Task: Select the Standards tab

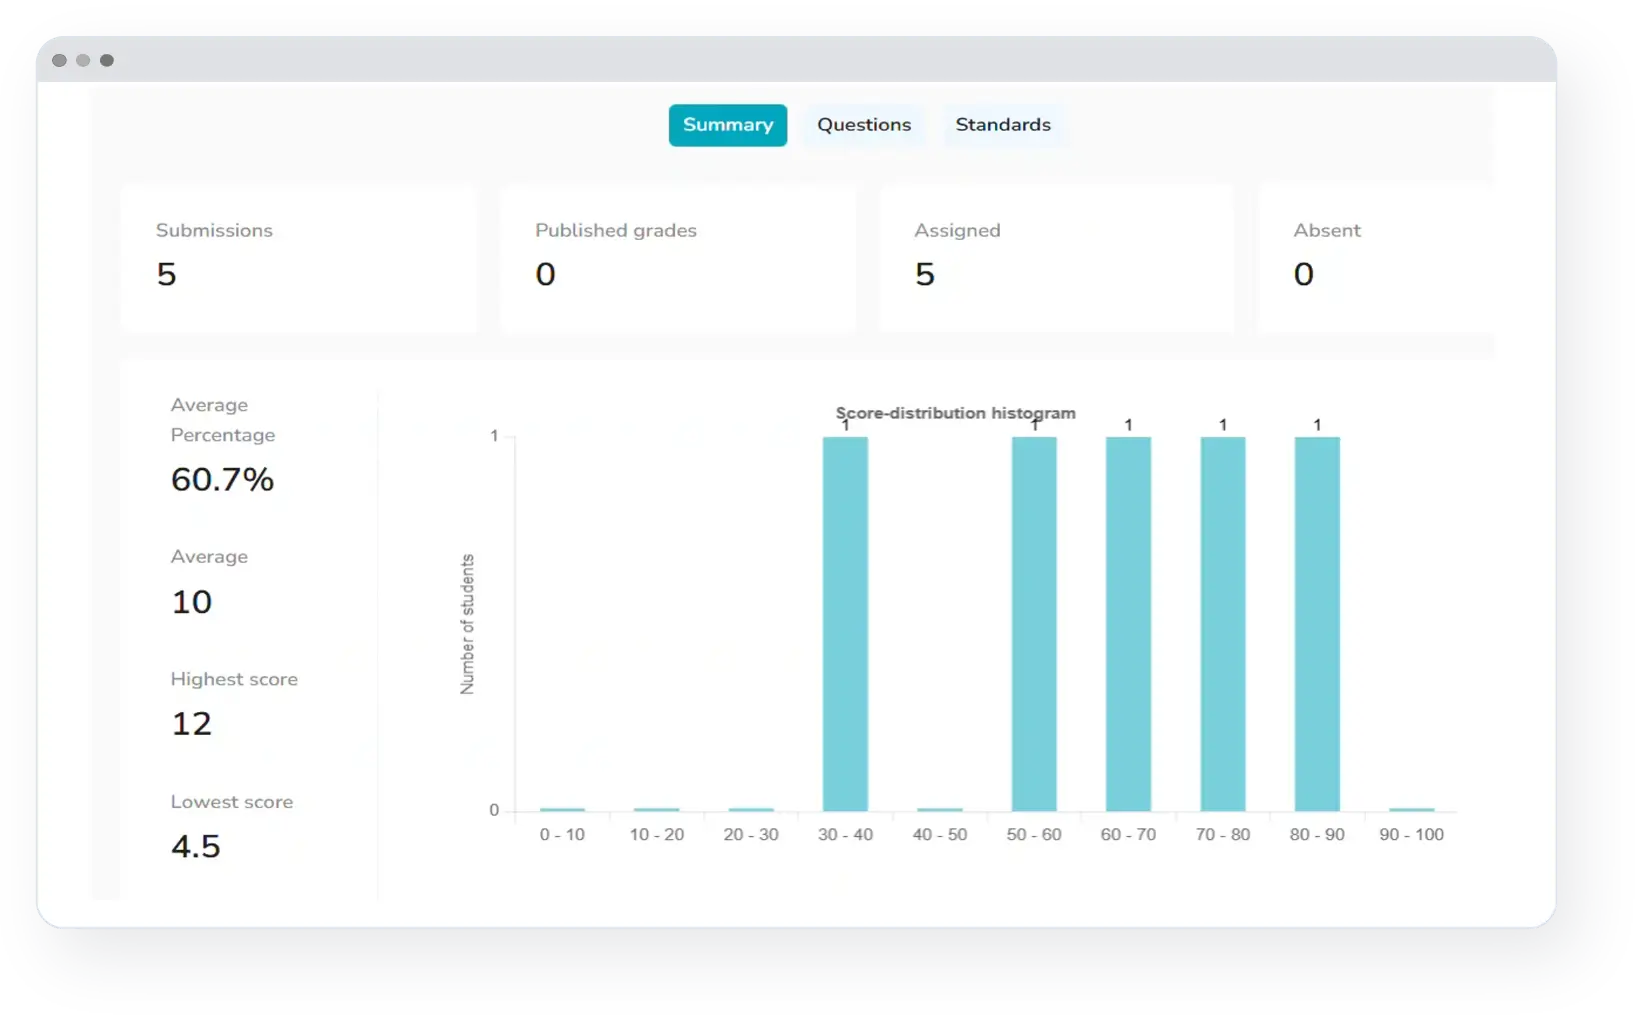Action: (x=1002, y=125)
